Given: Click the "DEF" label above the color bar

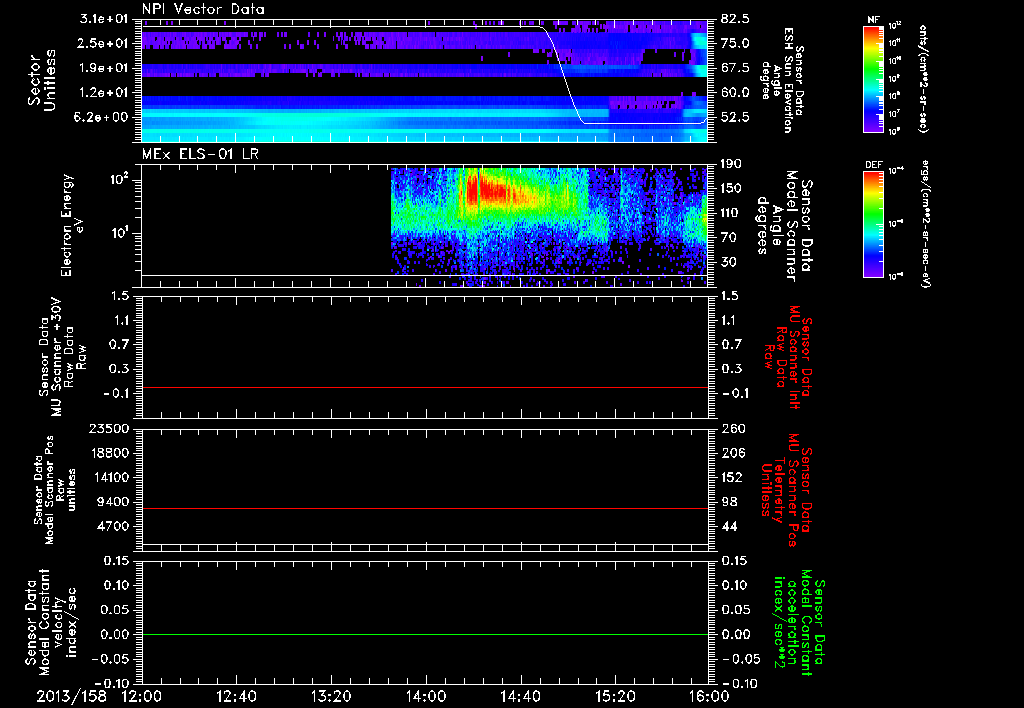Looking at the screenshot, I should (874, 165).
